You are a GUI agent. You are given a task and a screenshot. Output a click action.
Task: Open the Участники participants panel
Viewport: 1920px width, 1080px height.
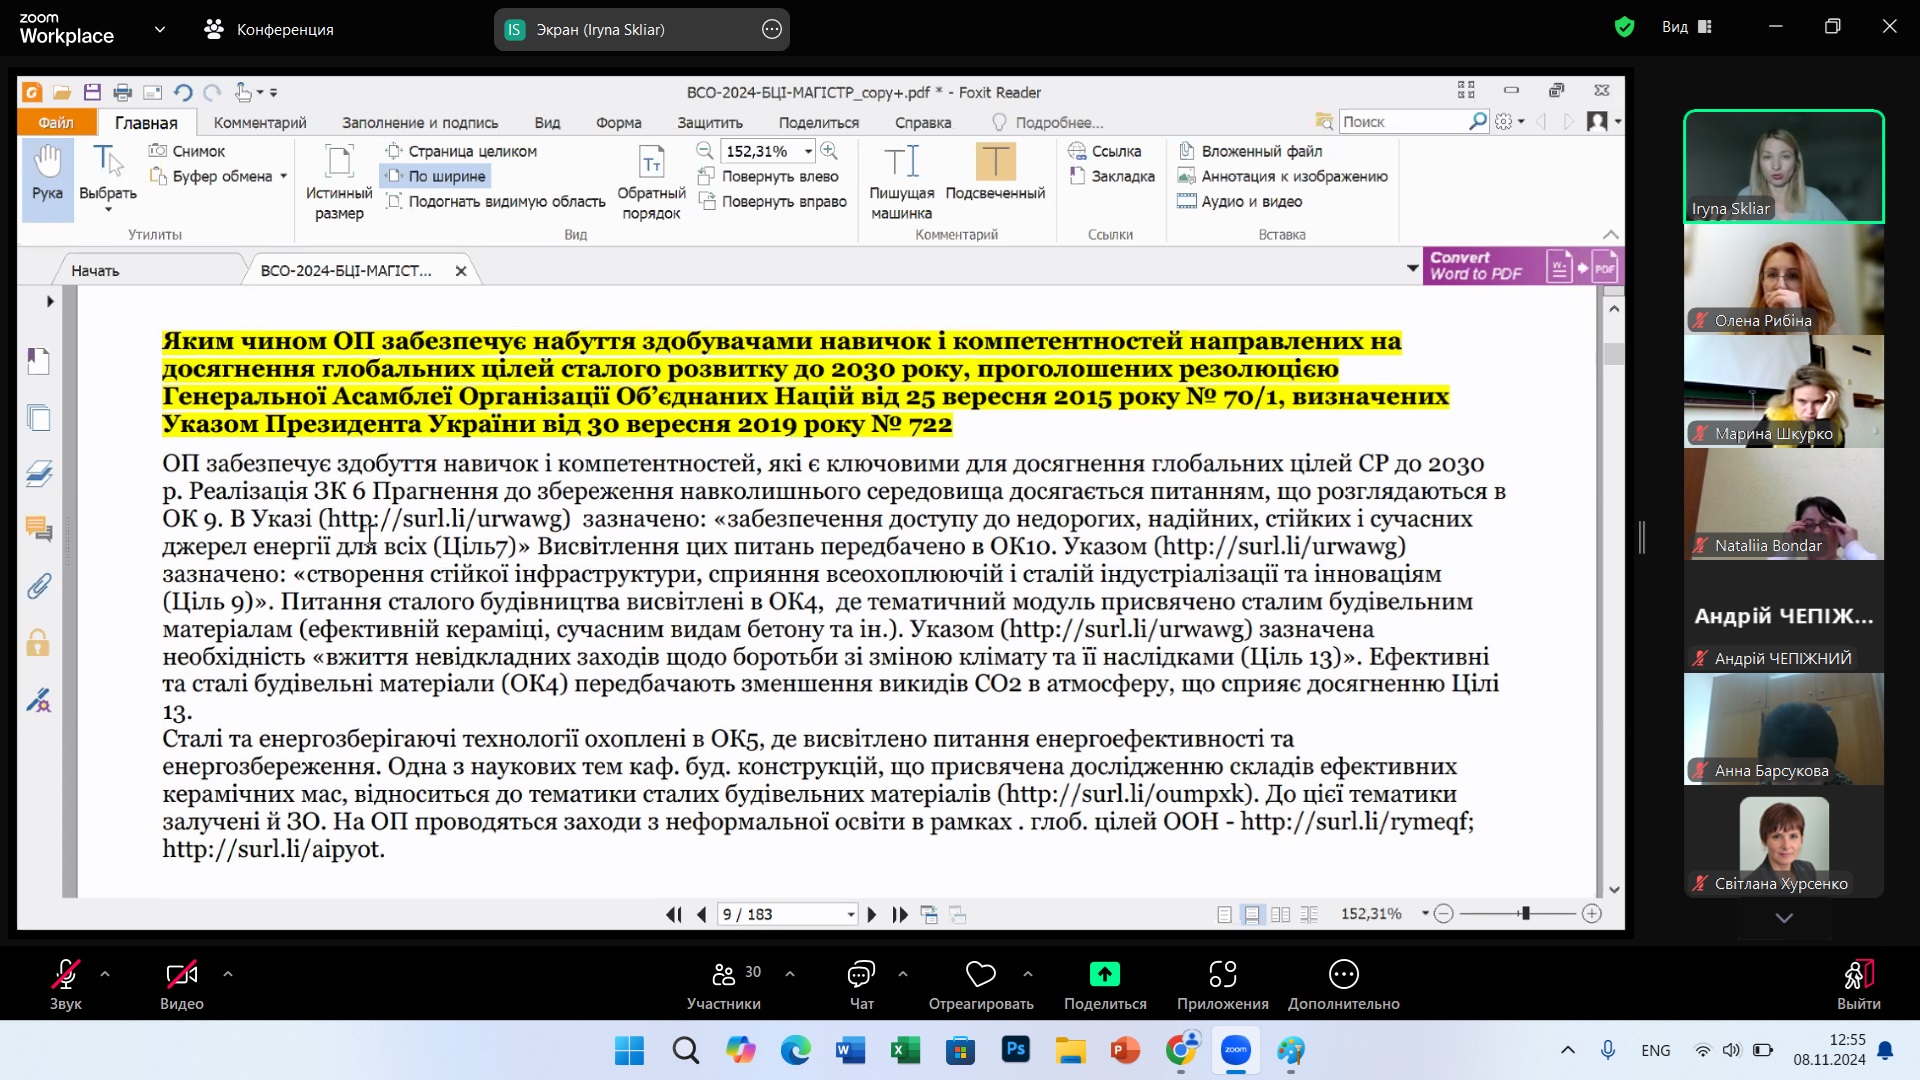pyautogui.click(x=724, y=985)
